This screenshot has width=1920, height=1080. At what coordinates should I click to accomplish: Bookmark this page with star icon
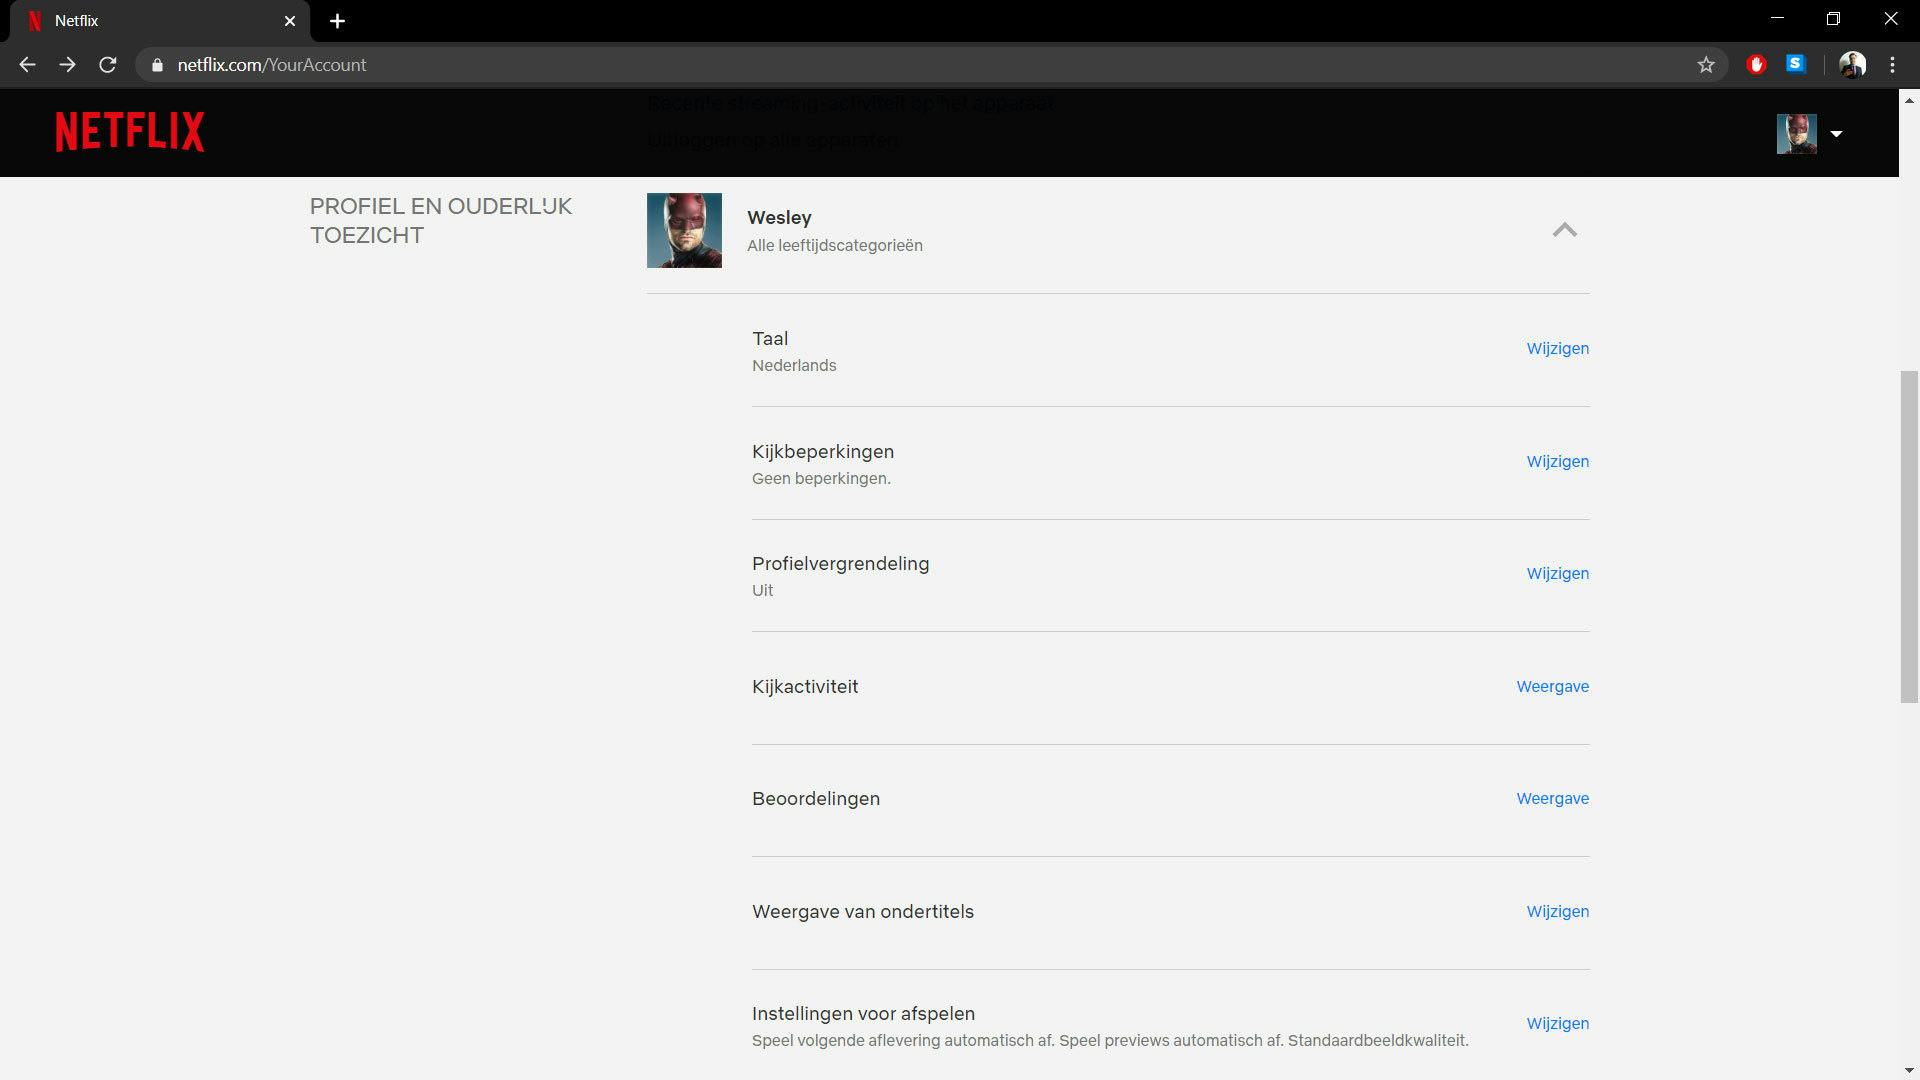[x=1706, y=65]
